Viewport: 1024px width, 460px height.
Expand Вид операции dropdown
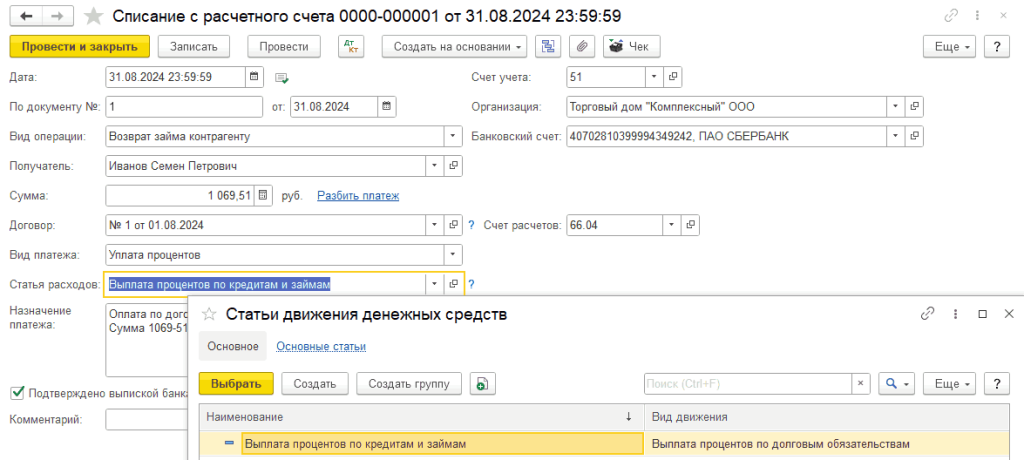453,137
